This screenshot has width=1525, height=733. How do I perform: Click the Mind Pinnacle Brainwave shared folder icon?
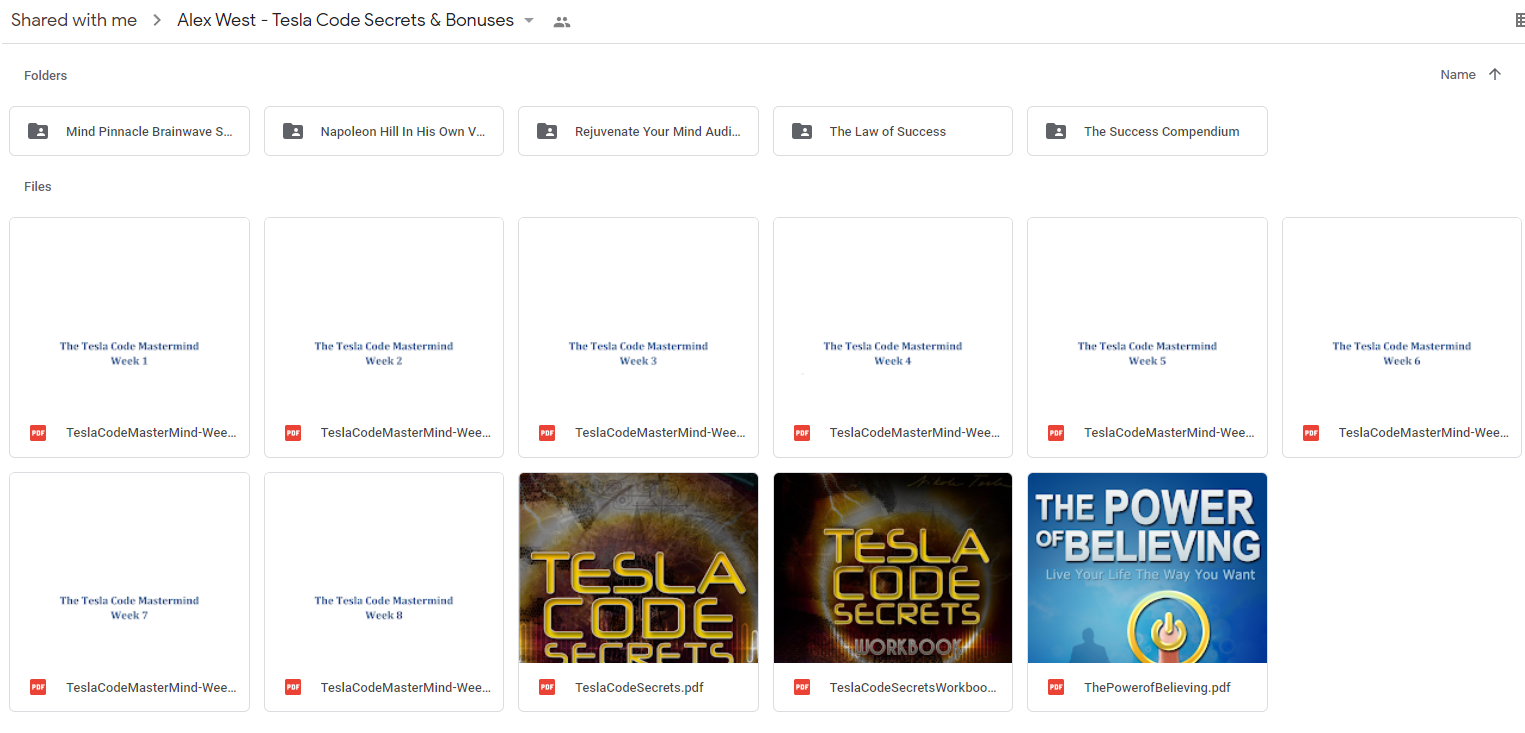[x=38, y=131]
